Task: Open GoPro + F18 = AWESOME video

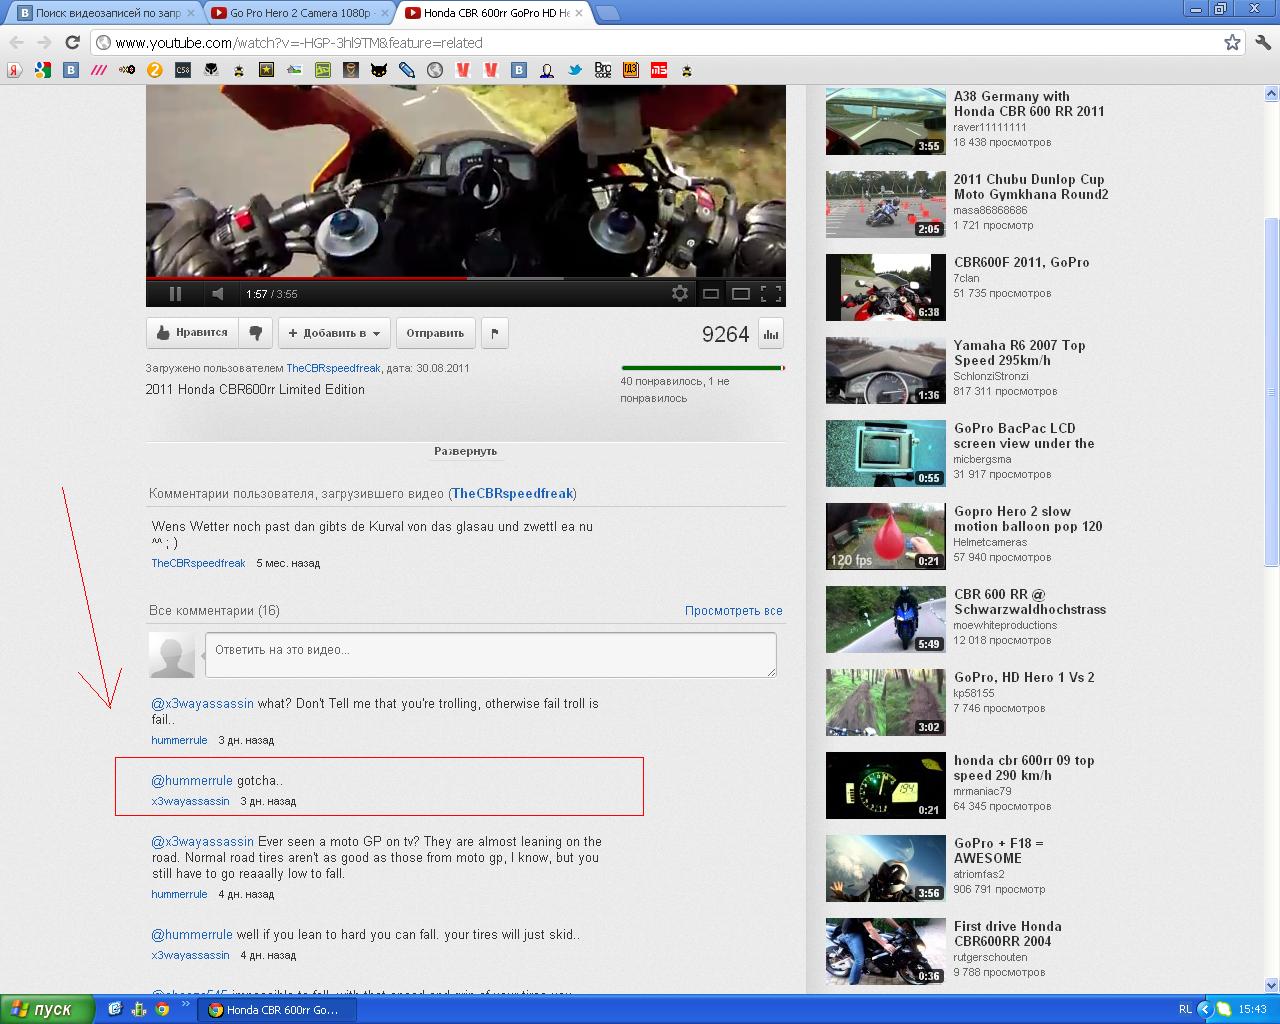Action: (998, 851)
